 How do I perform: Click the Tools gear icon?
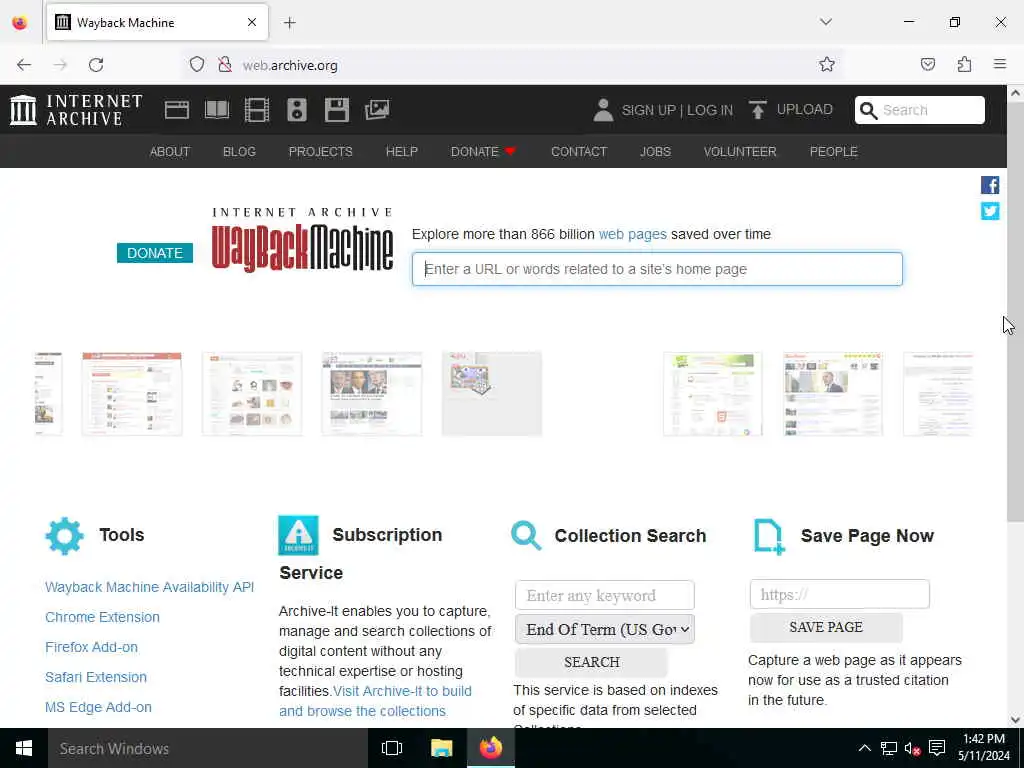pos(65,536)
